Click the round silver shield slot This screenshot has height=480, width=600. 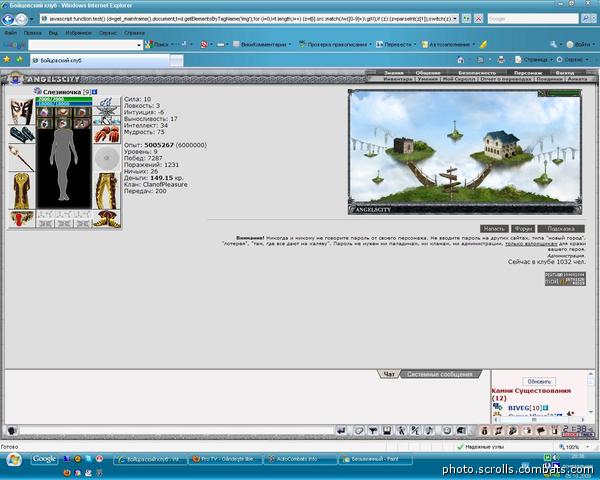pyautogui.click(x=107, y=158)
